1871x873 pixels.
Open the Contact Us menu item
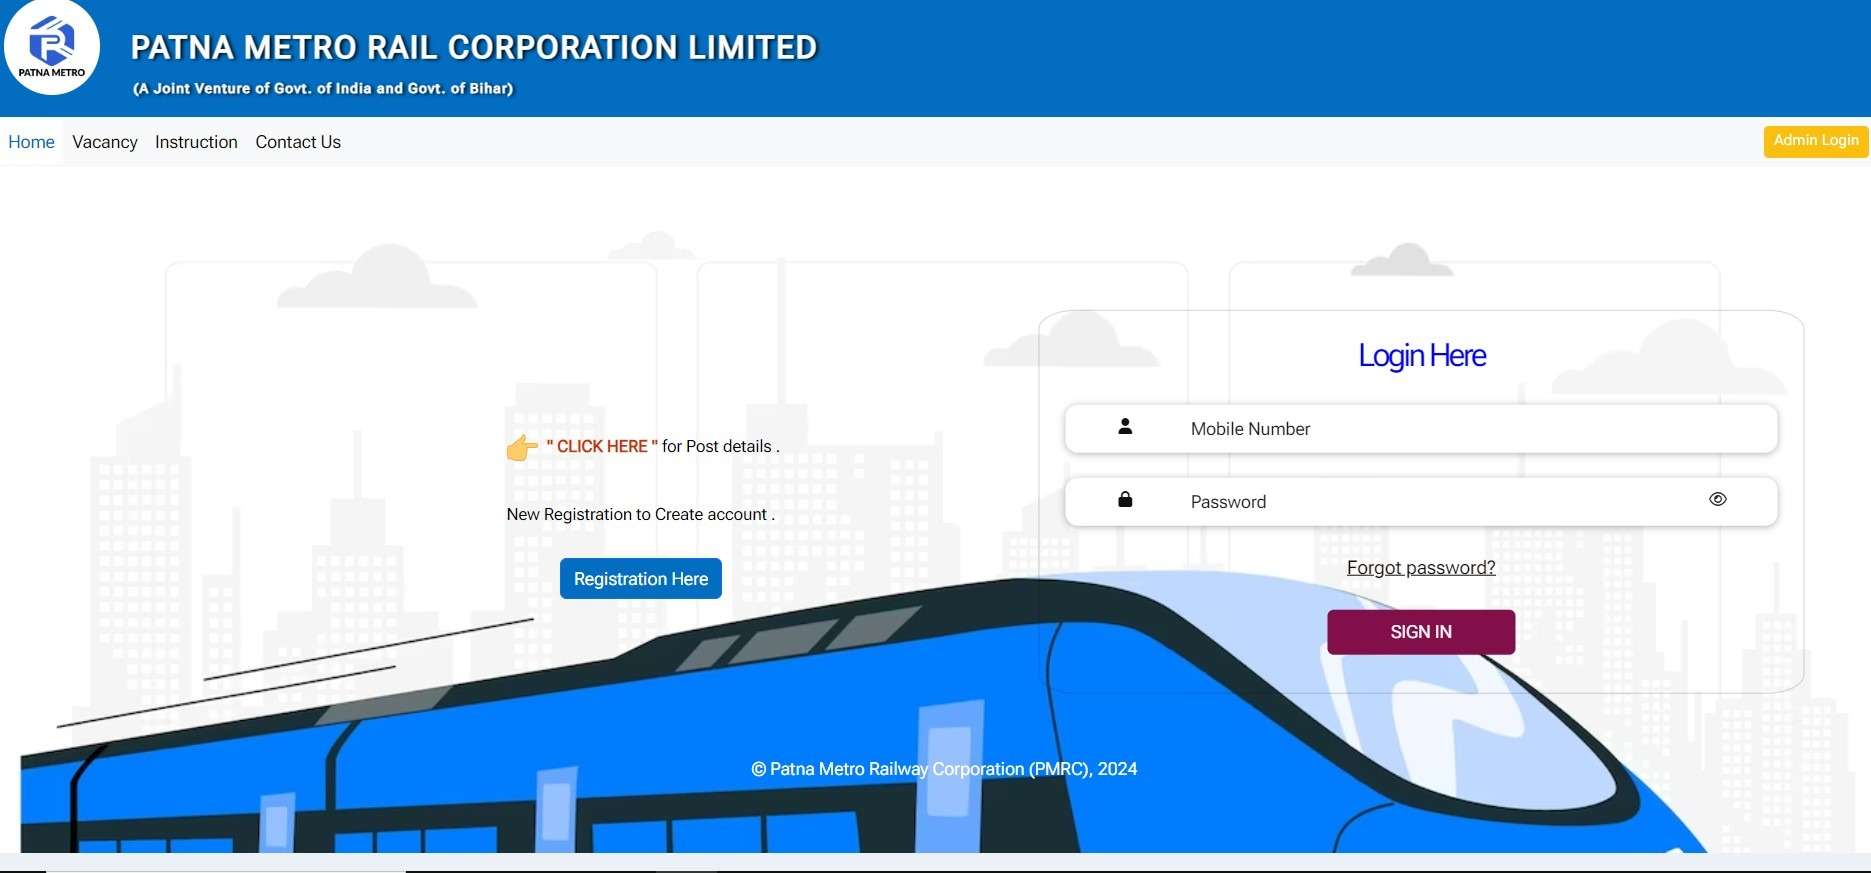point(298,142)
